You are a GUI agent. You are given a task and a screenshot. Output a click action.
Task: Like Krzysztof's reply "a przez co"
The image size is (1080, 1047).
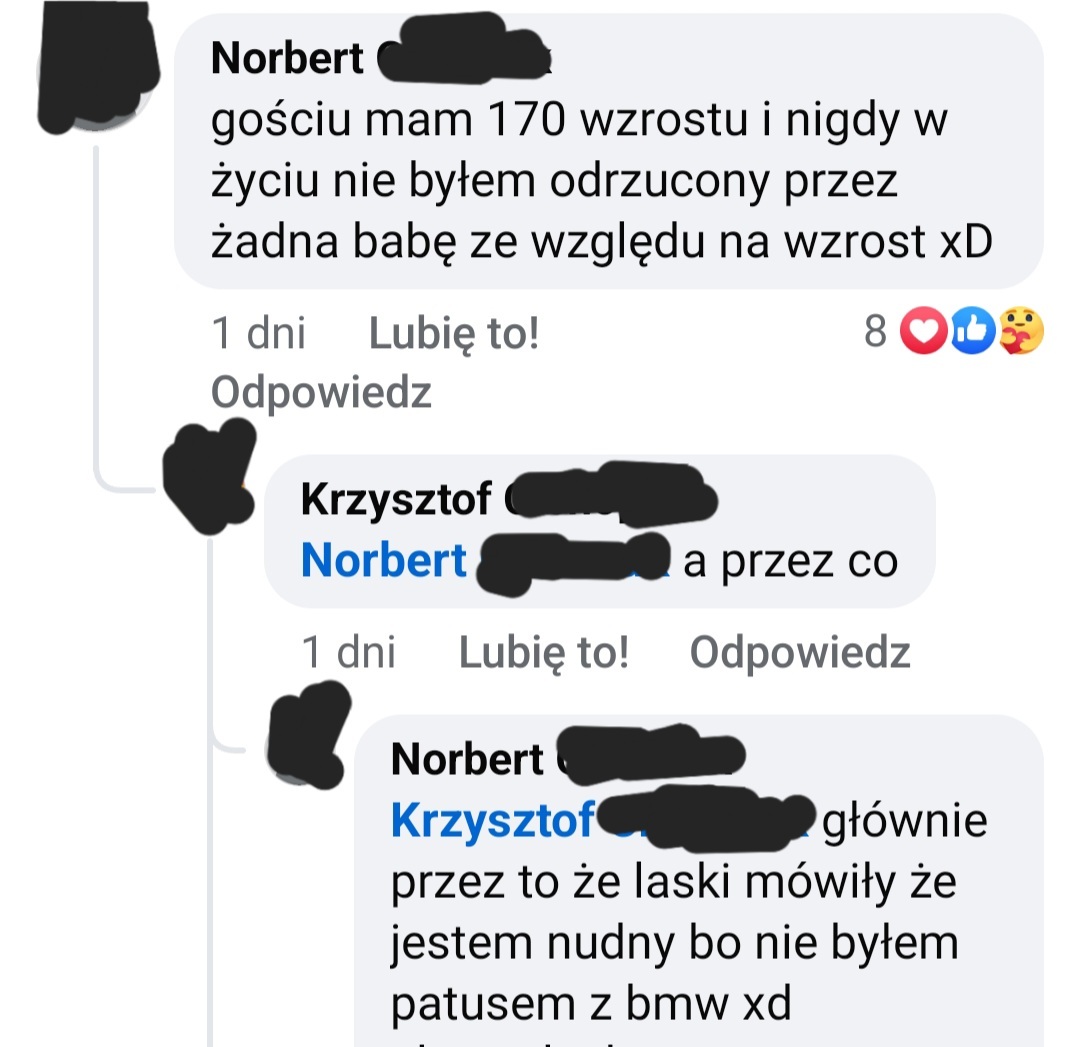[x=543, y=652]
